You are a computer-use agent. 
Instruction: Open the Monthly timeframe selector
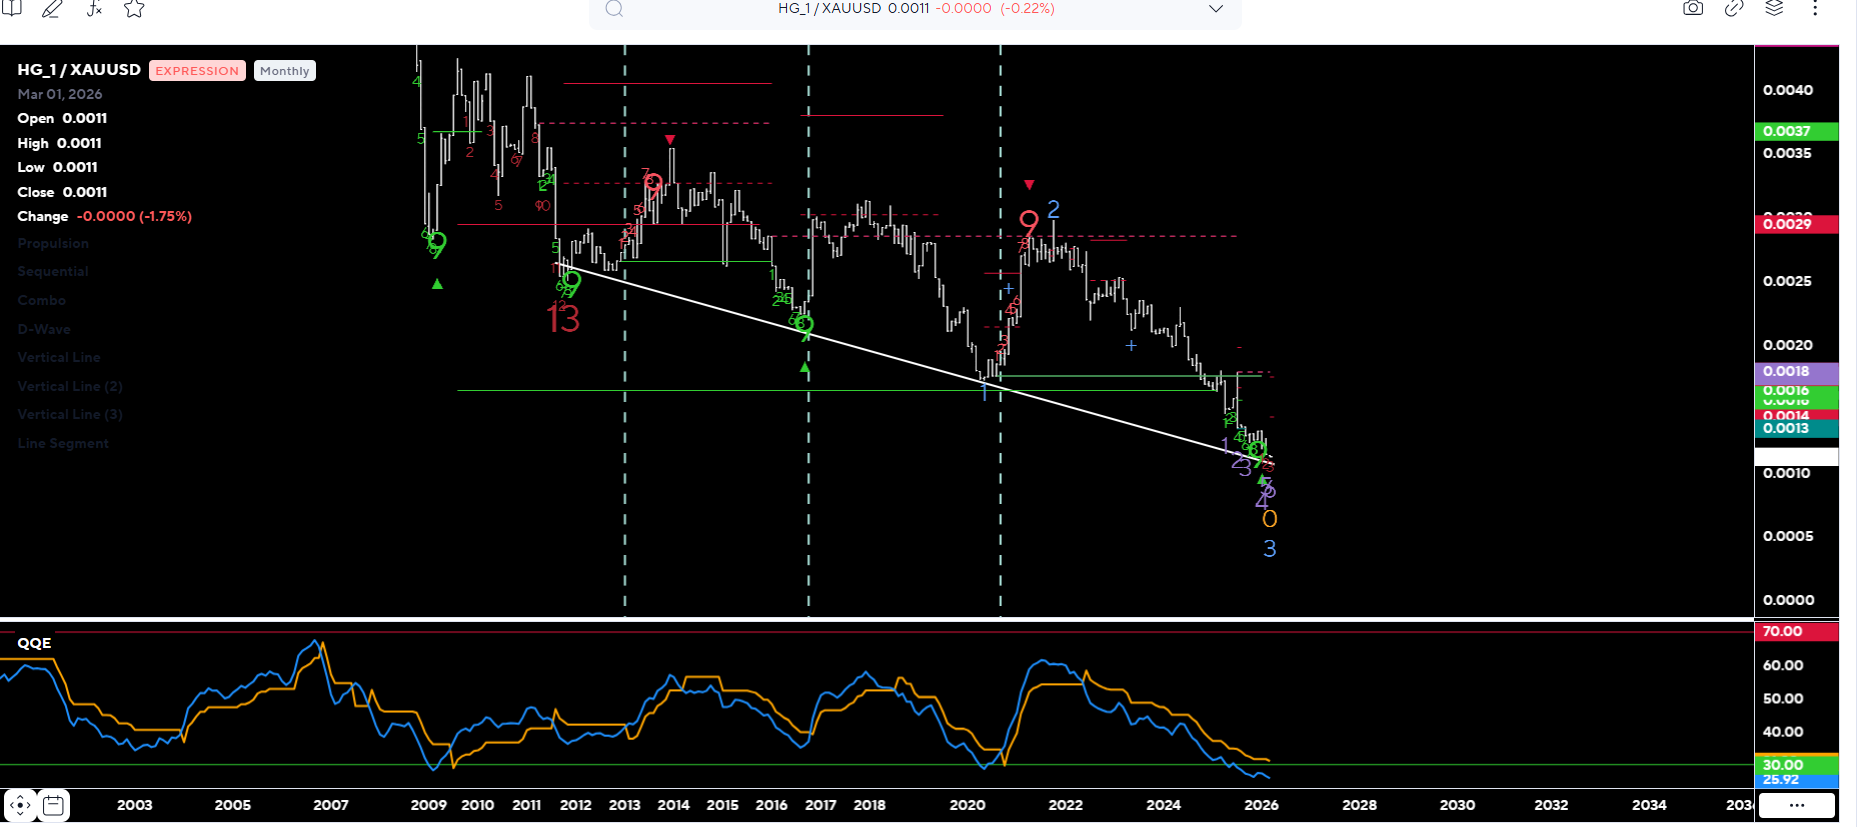(x=284, y=71)
